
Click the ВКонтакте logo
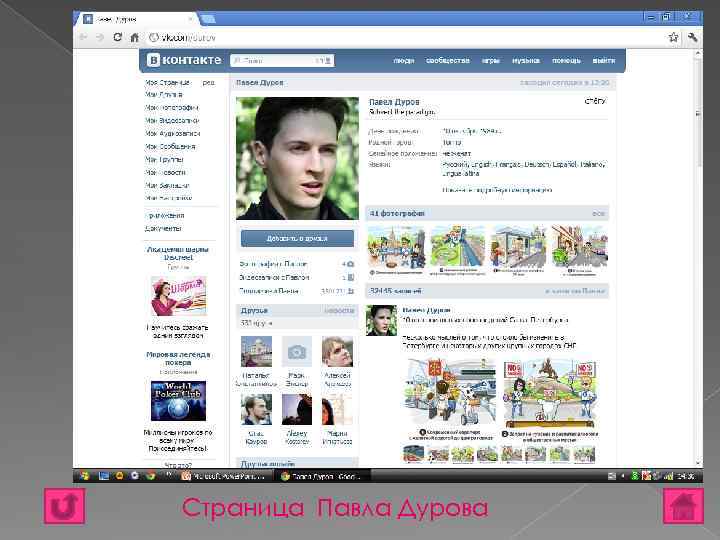pyautogui.click(x=184, y=60)
